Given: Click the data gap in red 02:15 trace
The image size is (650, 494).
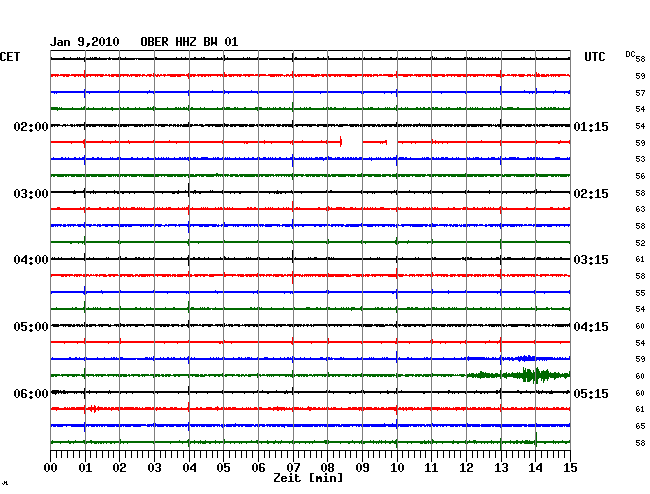Looking at the screenshot, I should [x=352, y=142].
